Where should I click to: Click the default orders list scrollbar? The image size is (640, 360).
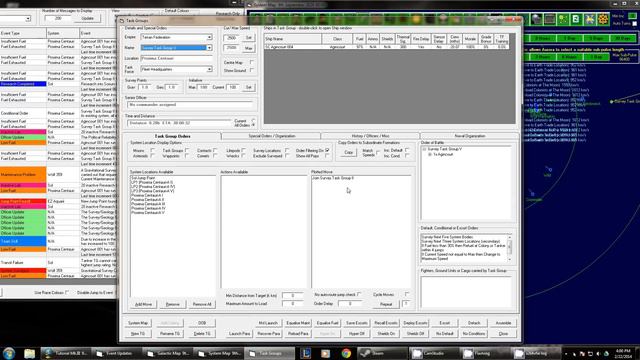click(x=509, y=248)
